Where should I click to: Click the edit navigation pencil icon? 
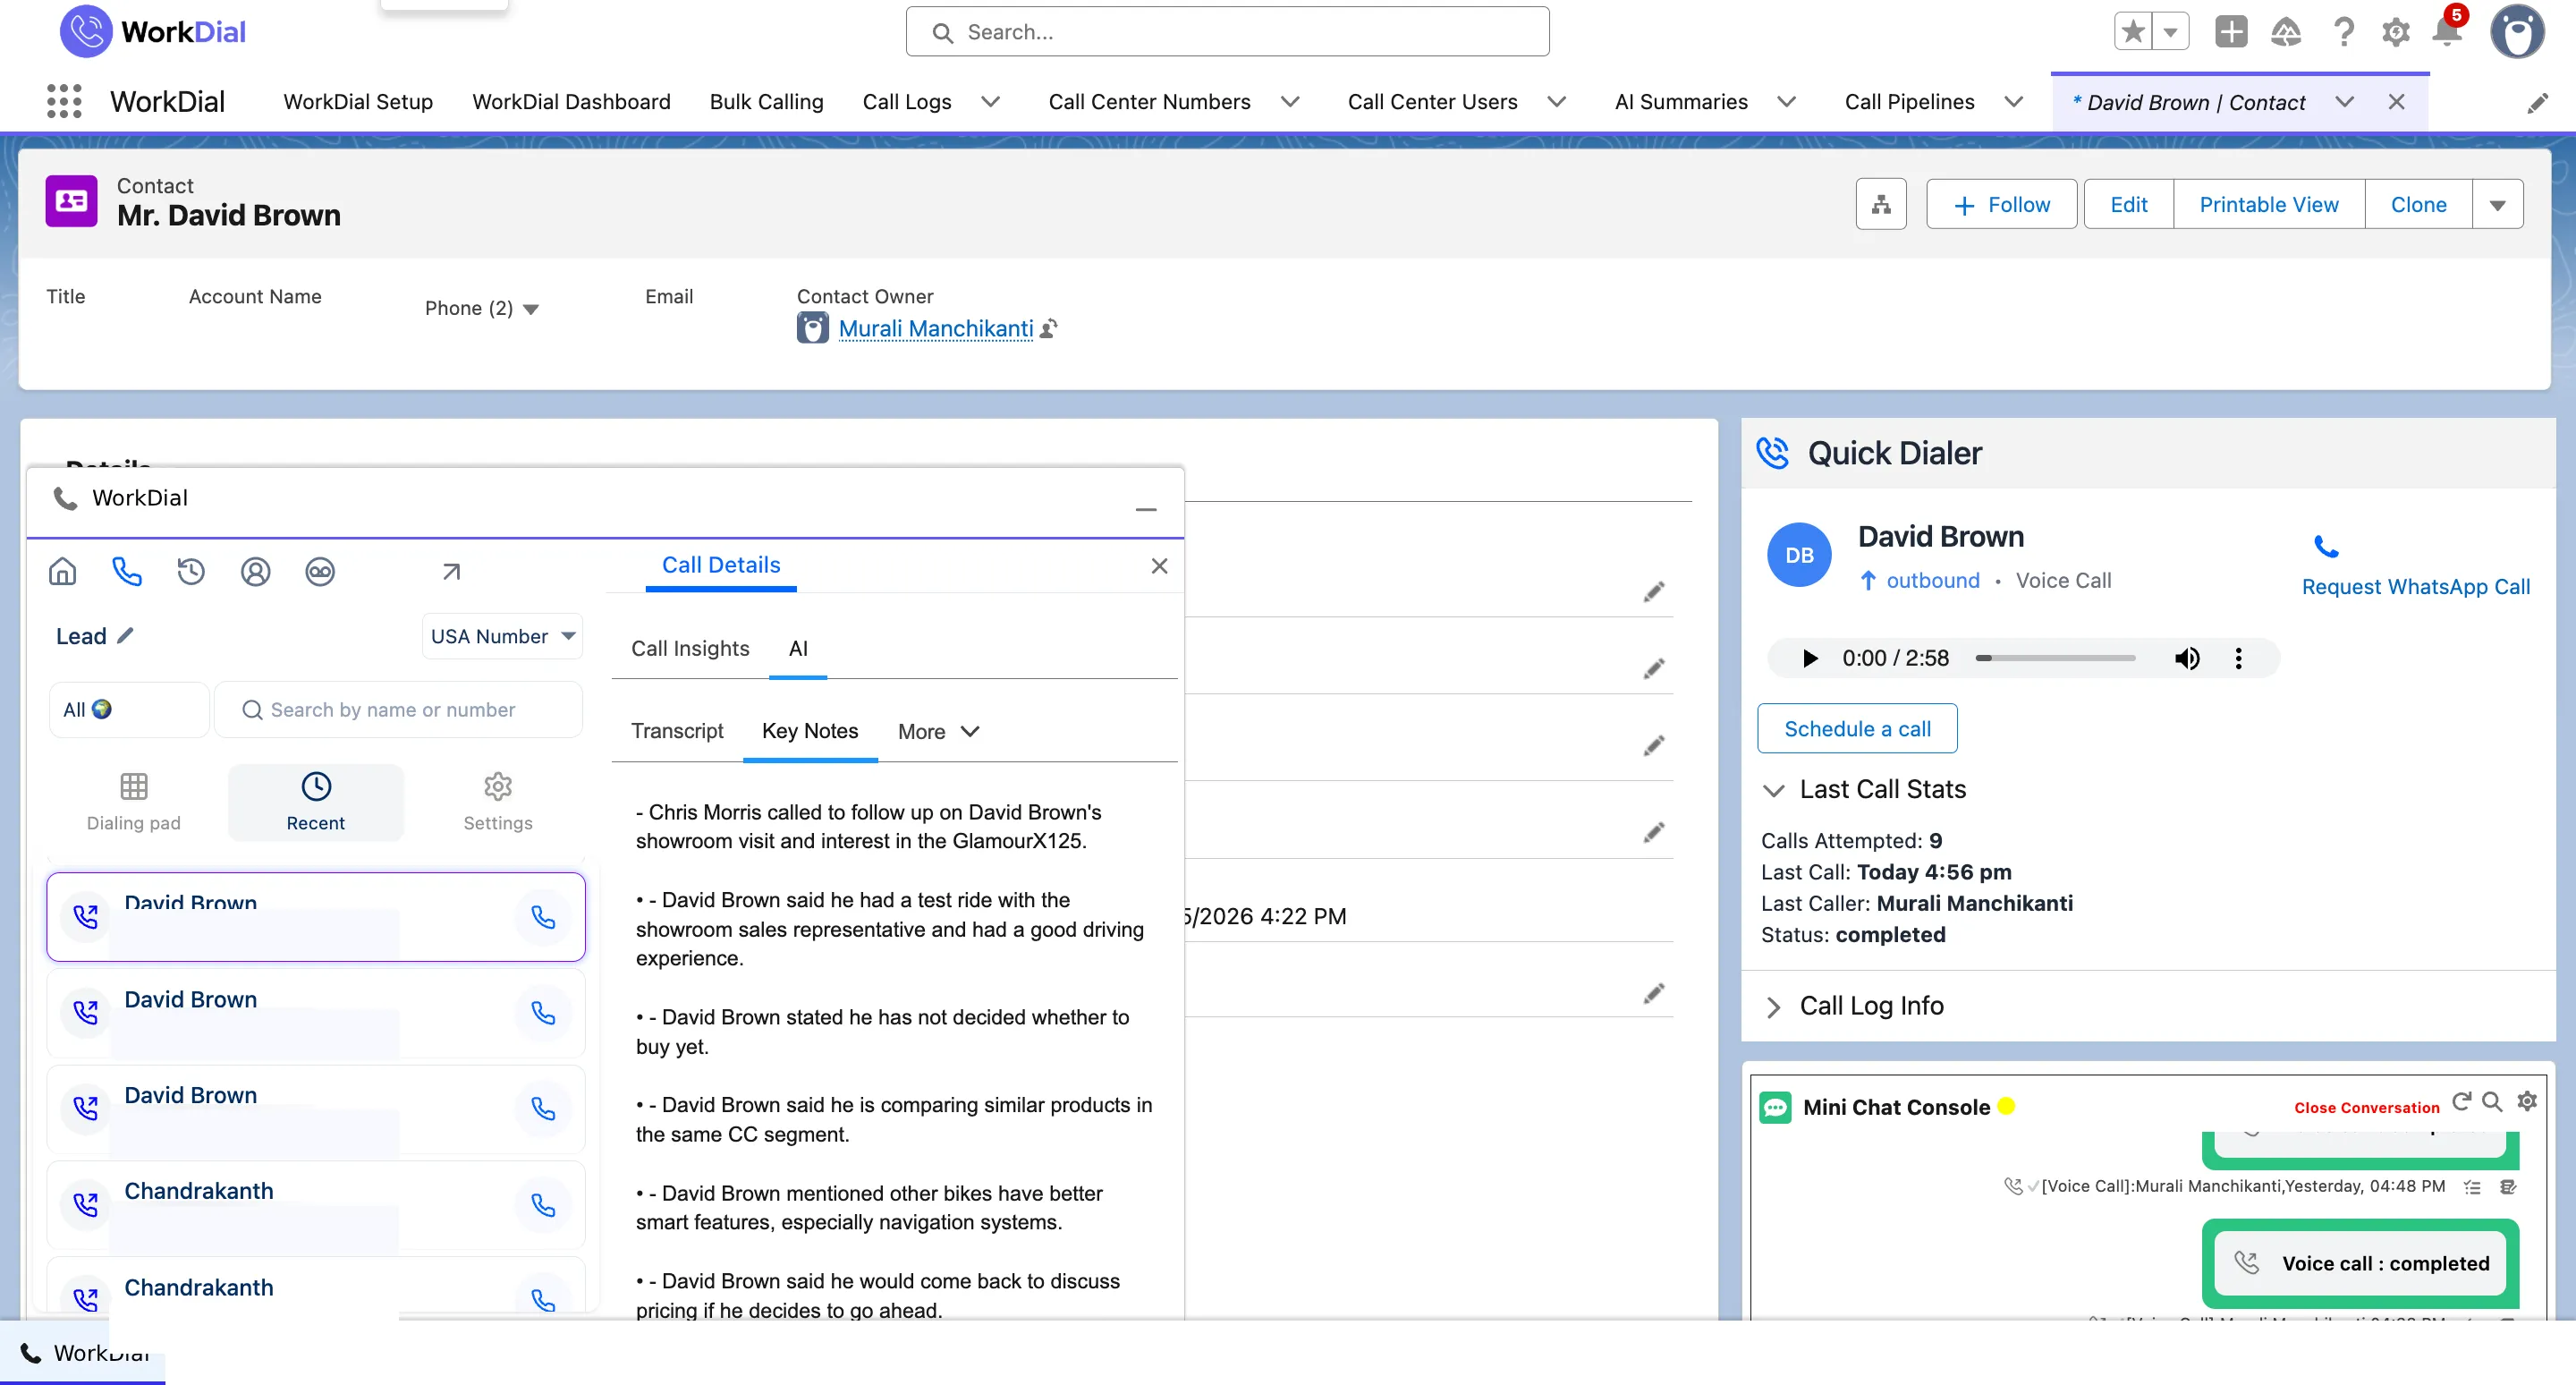tap(2538, 103)
